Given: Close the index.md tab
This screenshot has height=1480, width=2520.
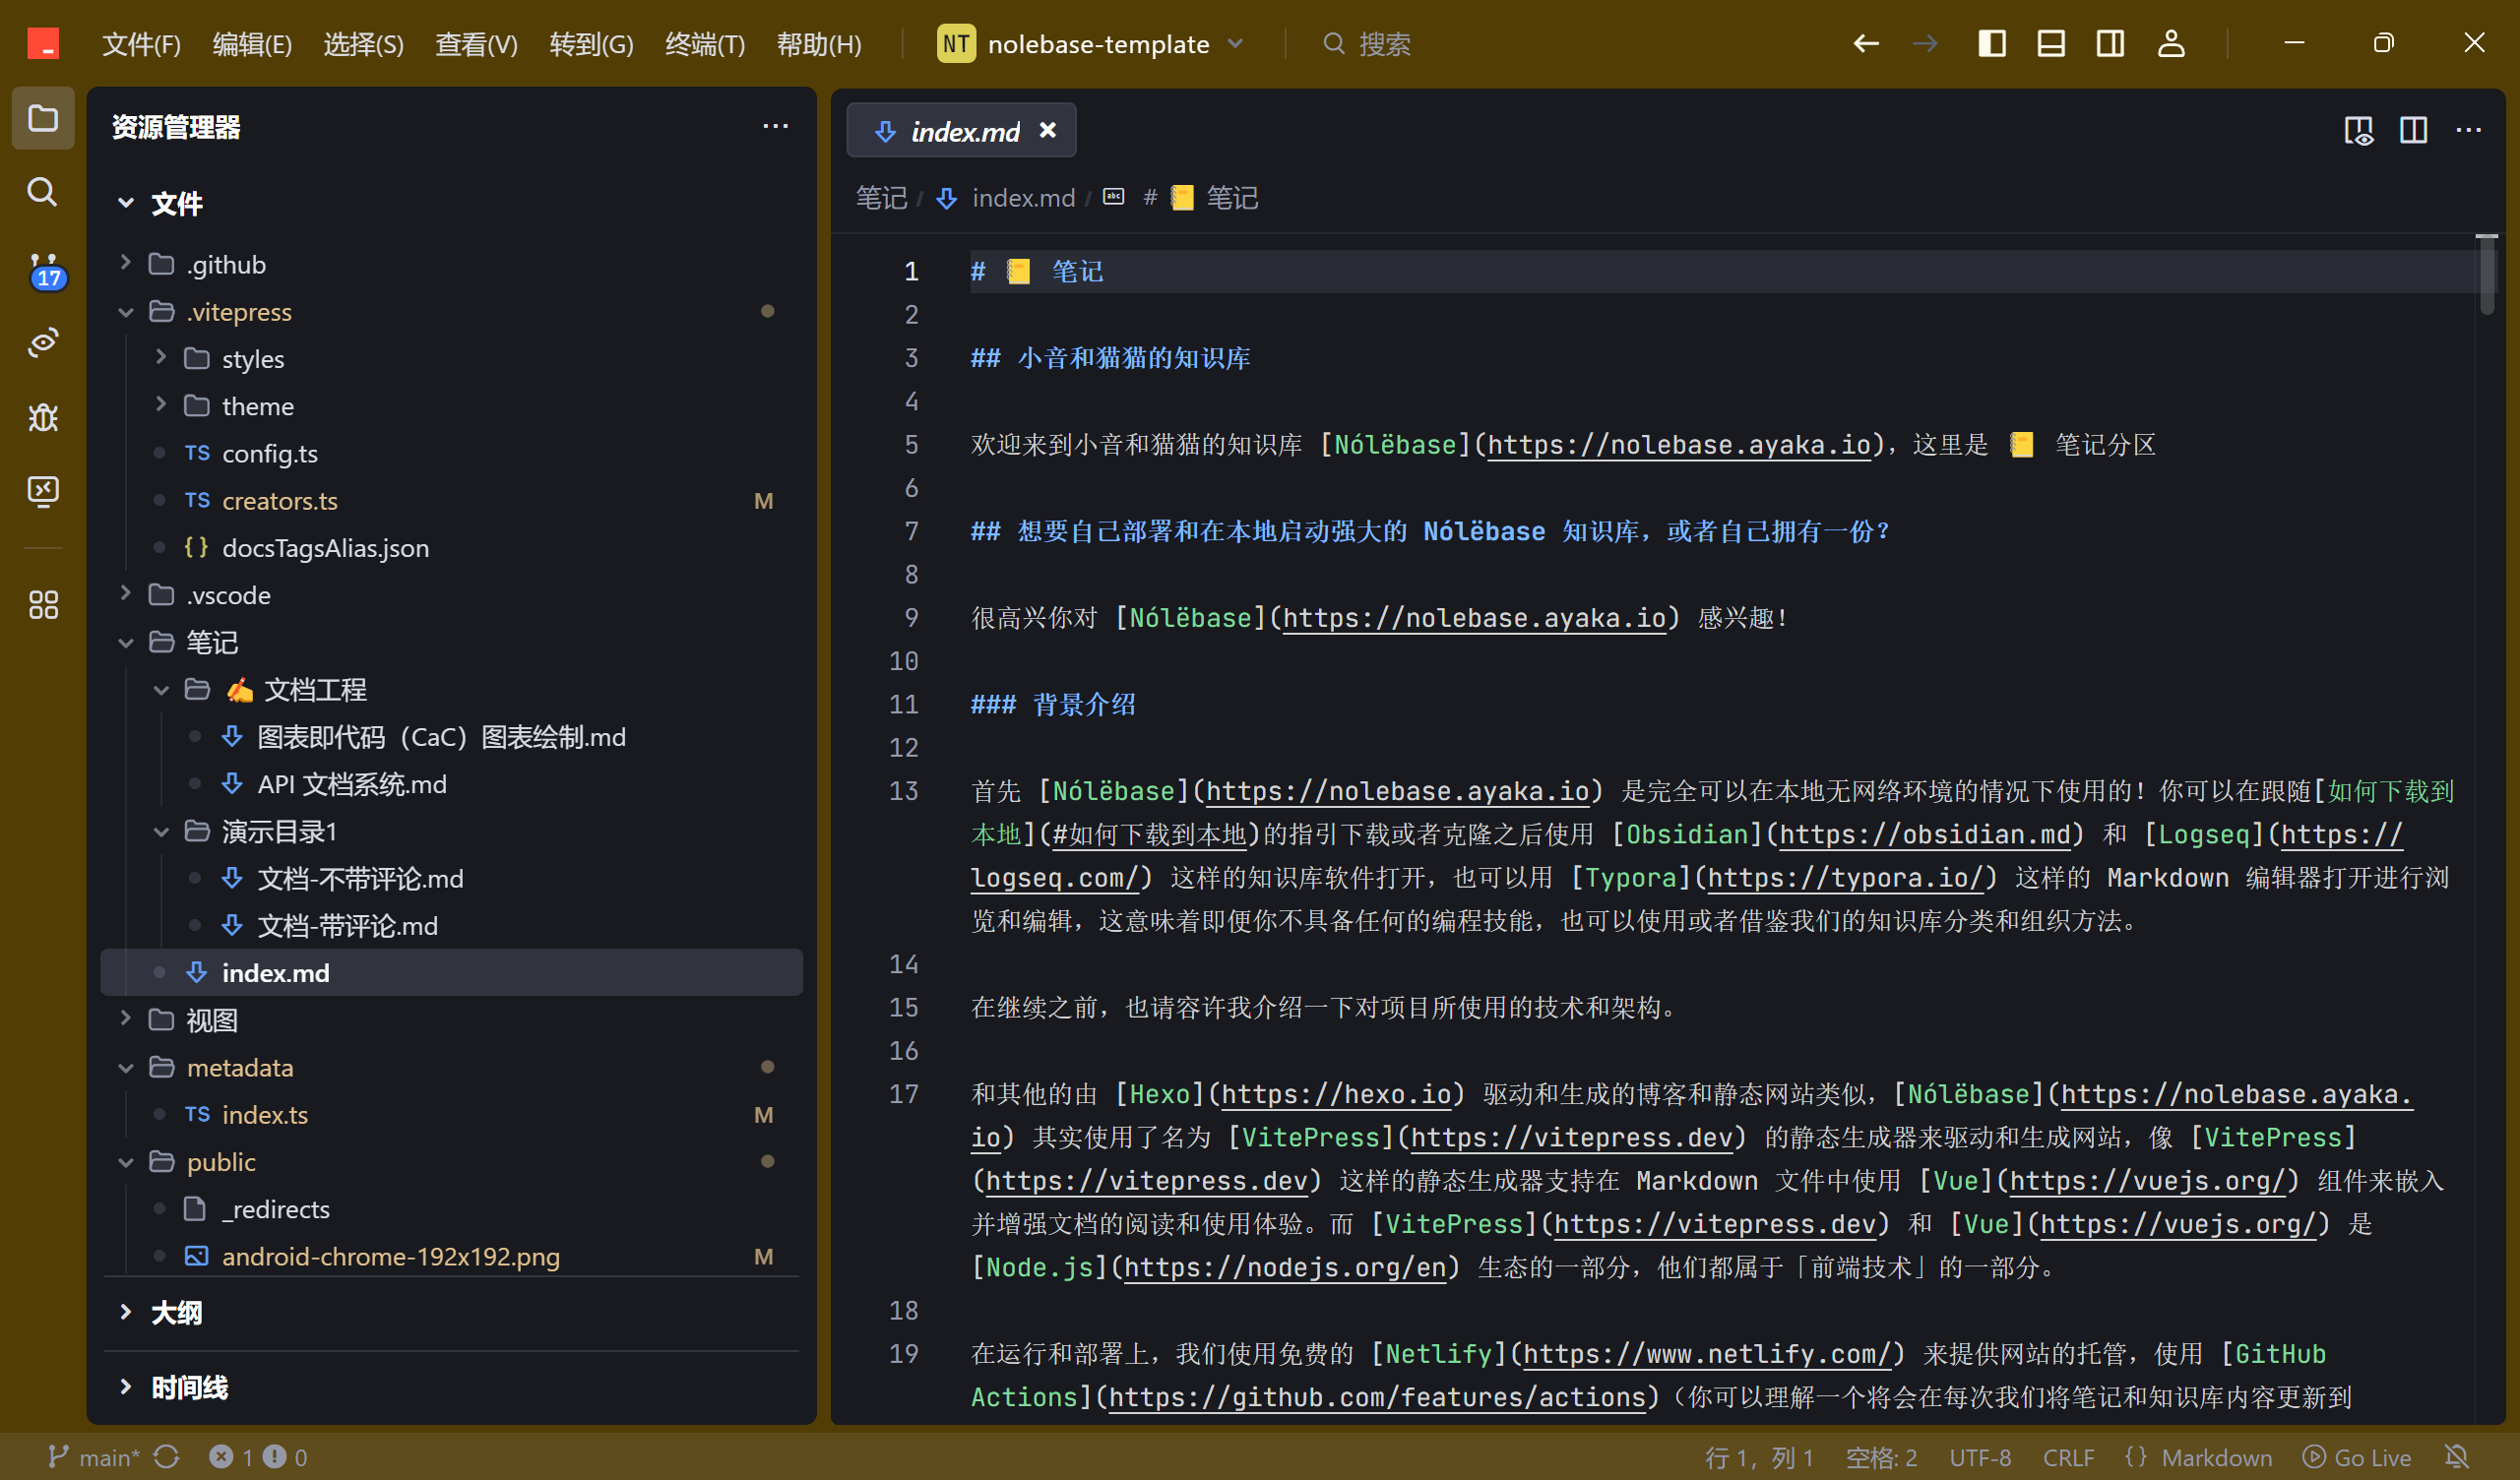Looking at the screenshot, I should (1047, 130).
